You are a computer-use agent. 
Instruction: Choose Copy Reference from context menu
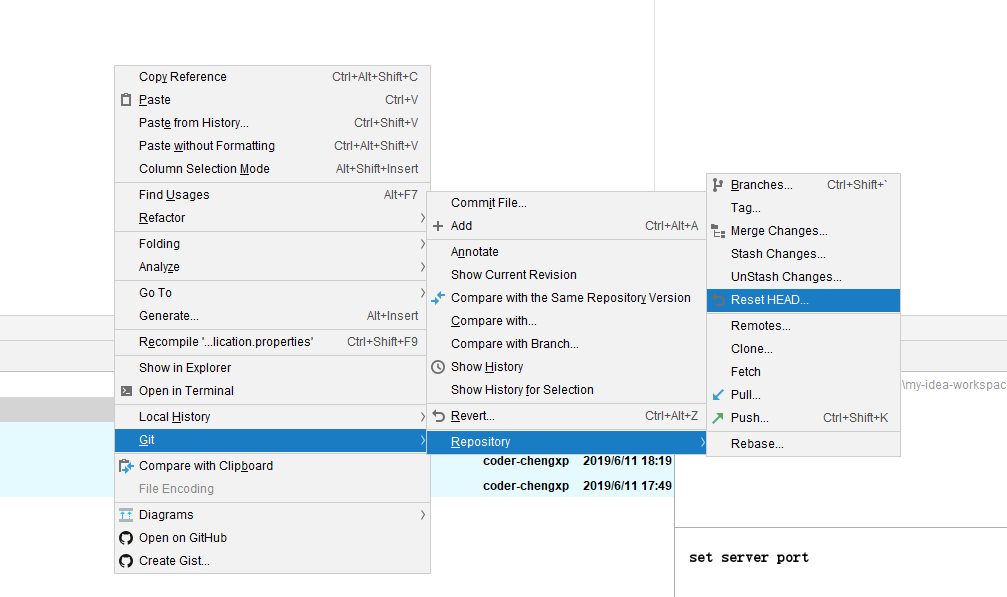(272, 77)
